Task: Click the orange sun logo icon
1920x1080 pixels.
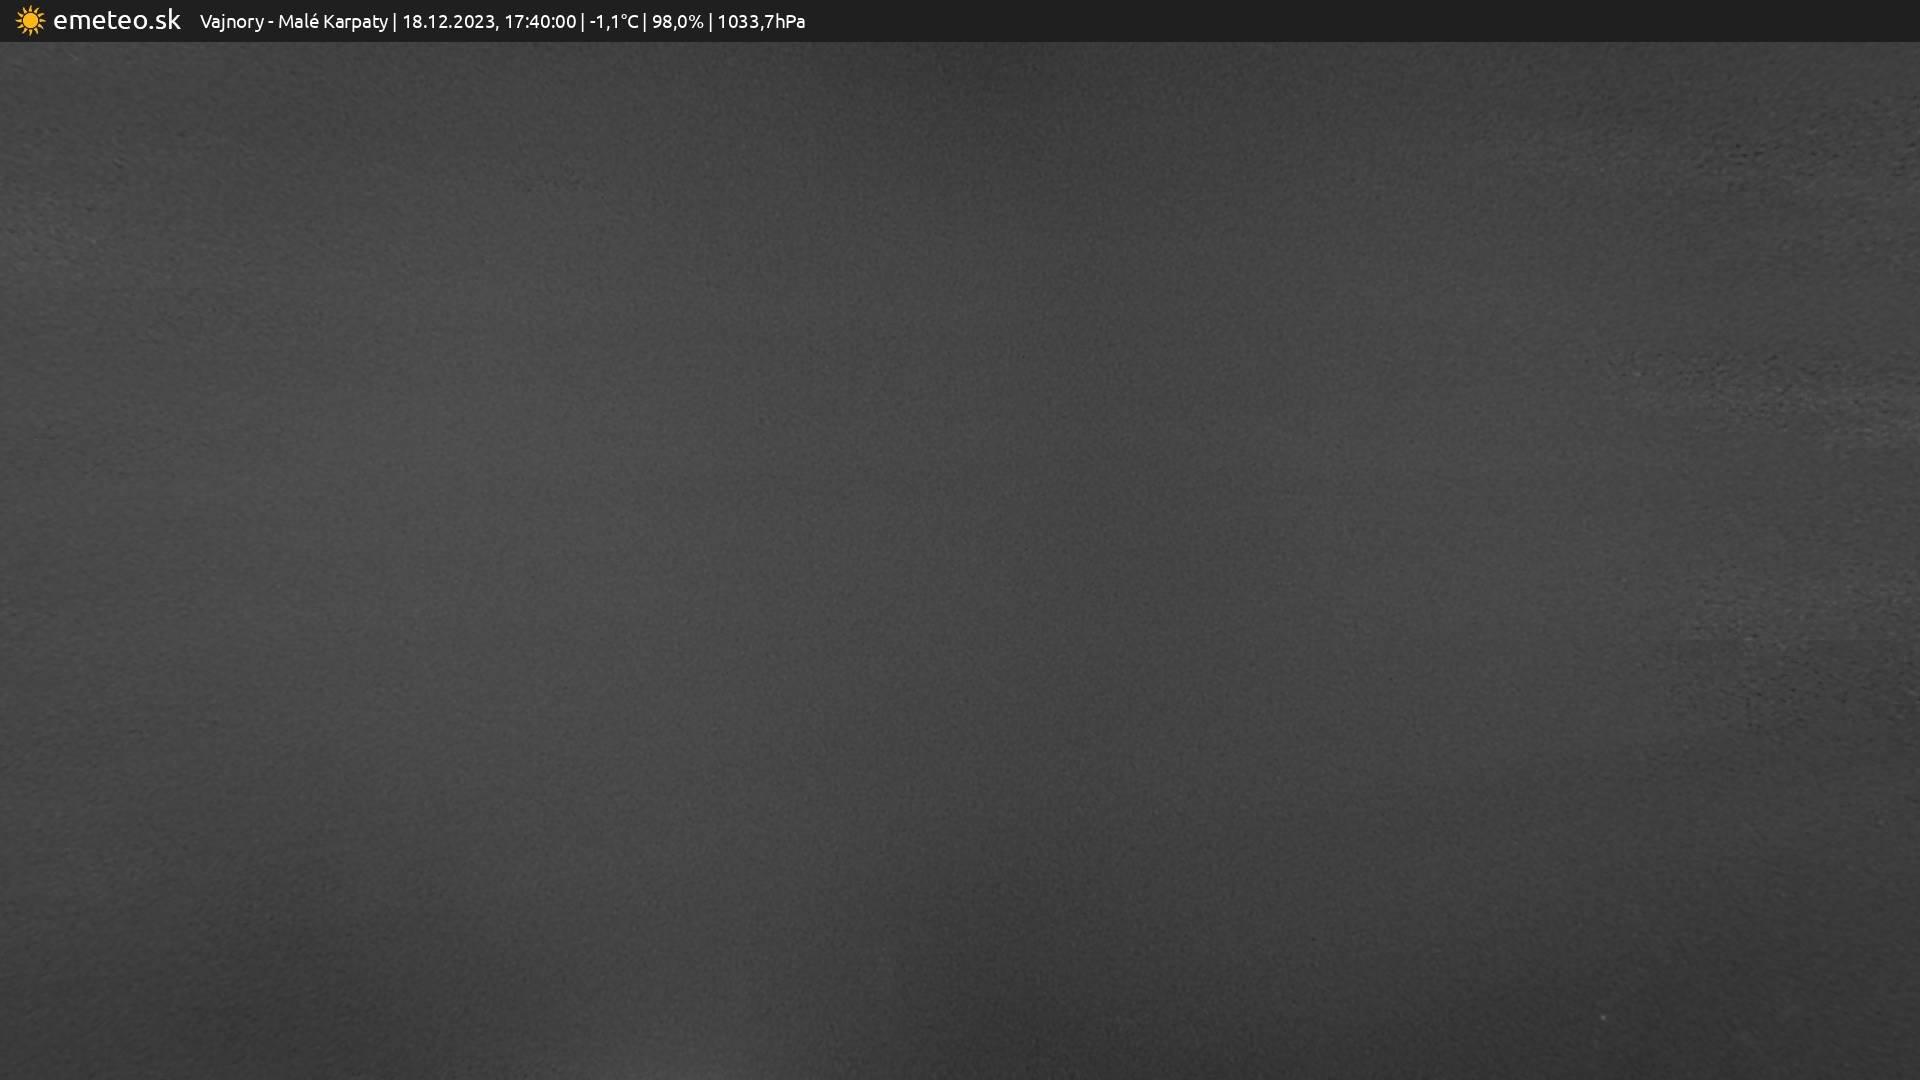Action: (30, 21)
